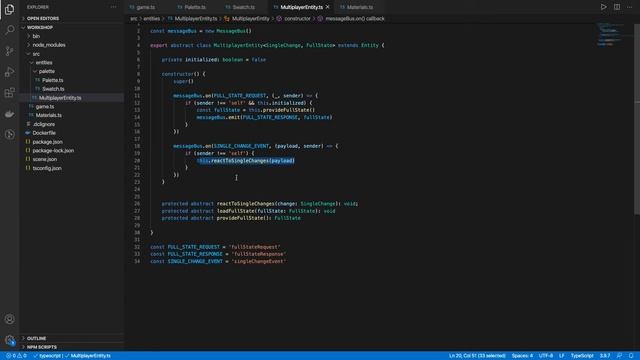Click the MultiplayerEntity.ts status bar item

[x=88, y=356]
